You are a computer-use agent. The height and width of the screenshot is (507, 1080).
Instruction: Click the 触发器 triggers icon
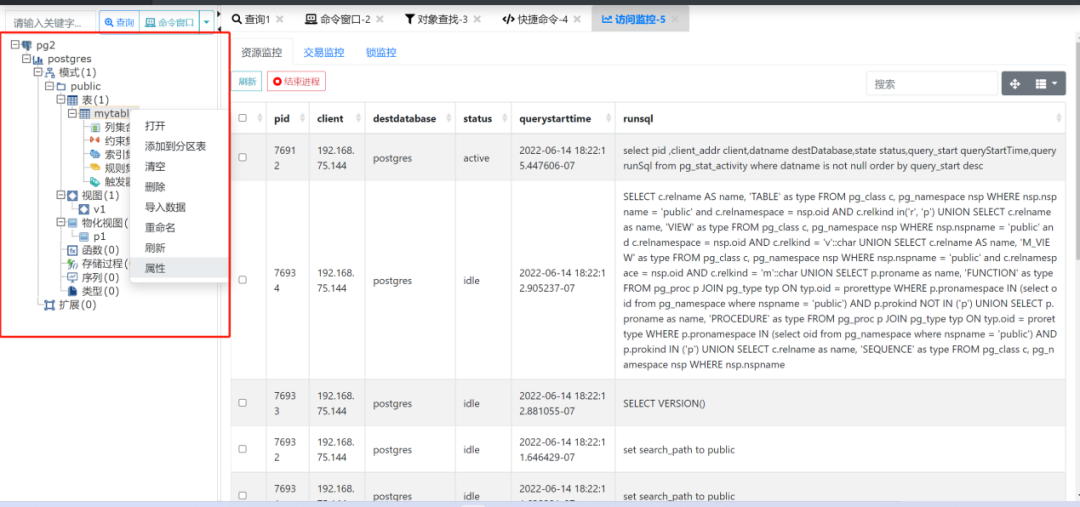pos(96,182)
